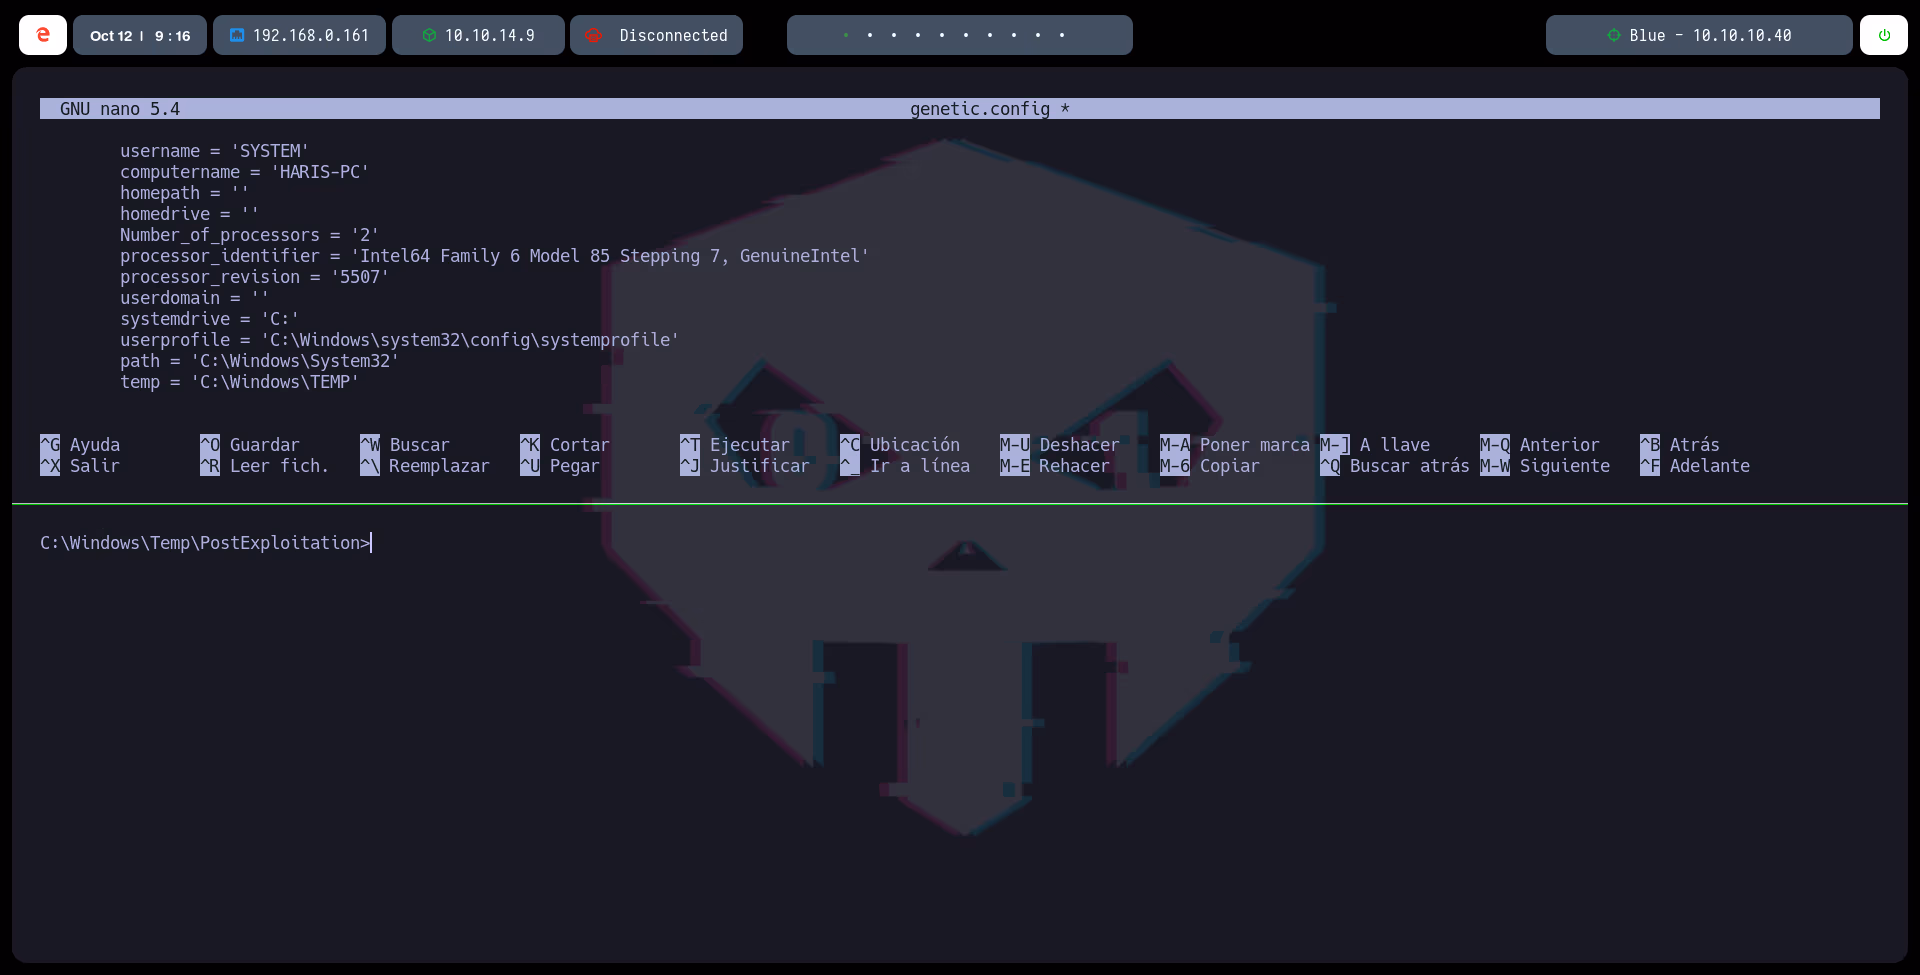Click the green cube icon beside 10.10.14.9

click(429, 35)
